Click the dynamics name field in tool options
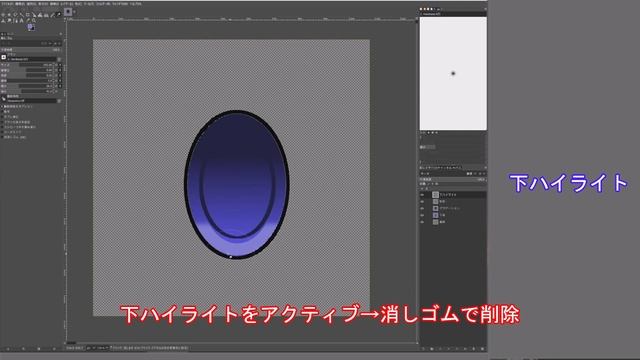The width and height of the screenshot is (640, 360). (x=32, y=101)
